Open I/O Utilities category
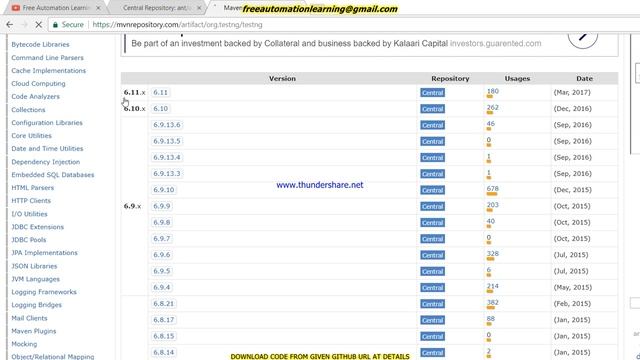Screen dimensions: 640x360 (29, 214)
